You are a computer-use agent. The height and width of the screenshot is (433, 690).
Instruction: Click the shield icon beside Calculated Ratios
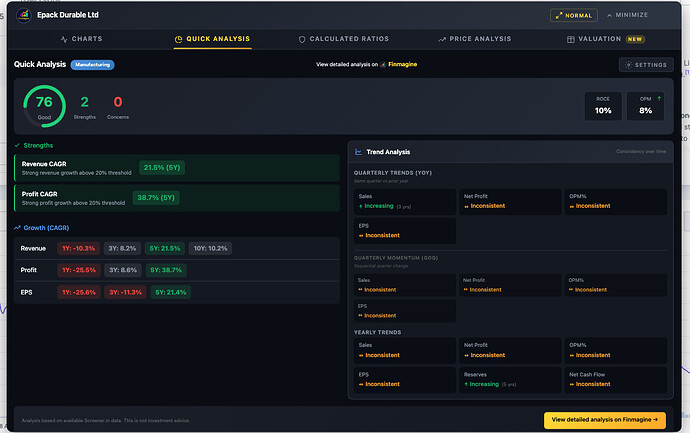click(303, 39)
